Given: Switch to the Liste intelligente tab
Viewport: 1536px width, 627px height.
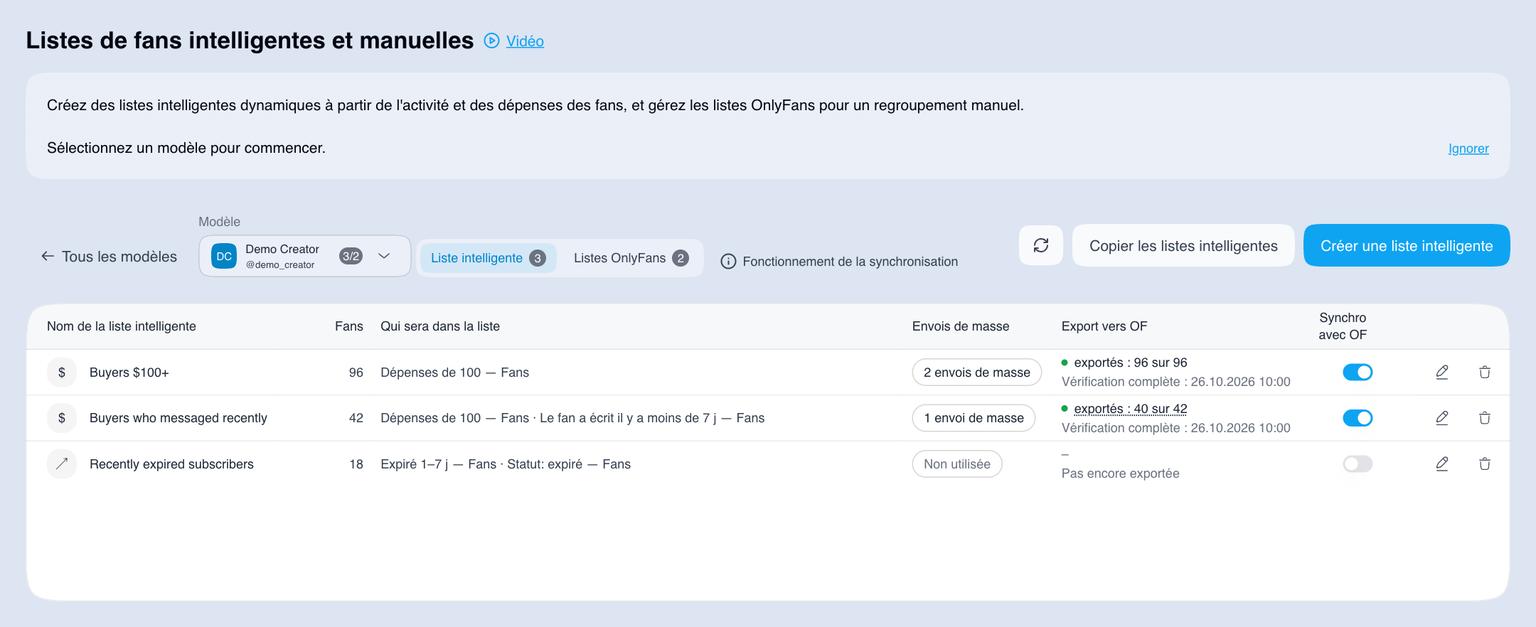Looking at the screenshot, I should 488,258.
